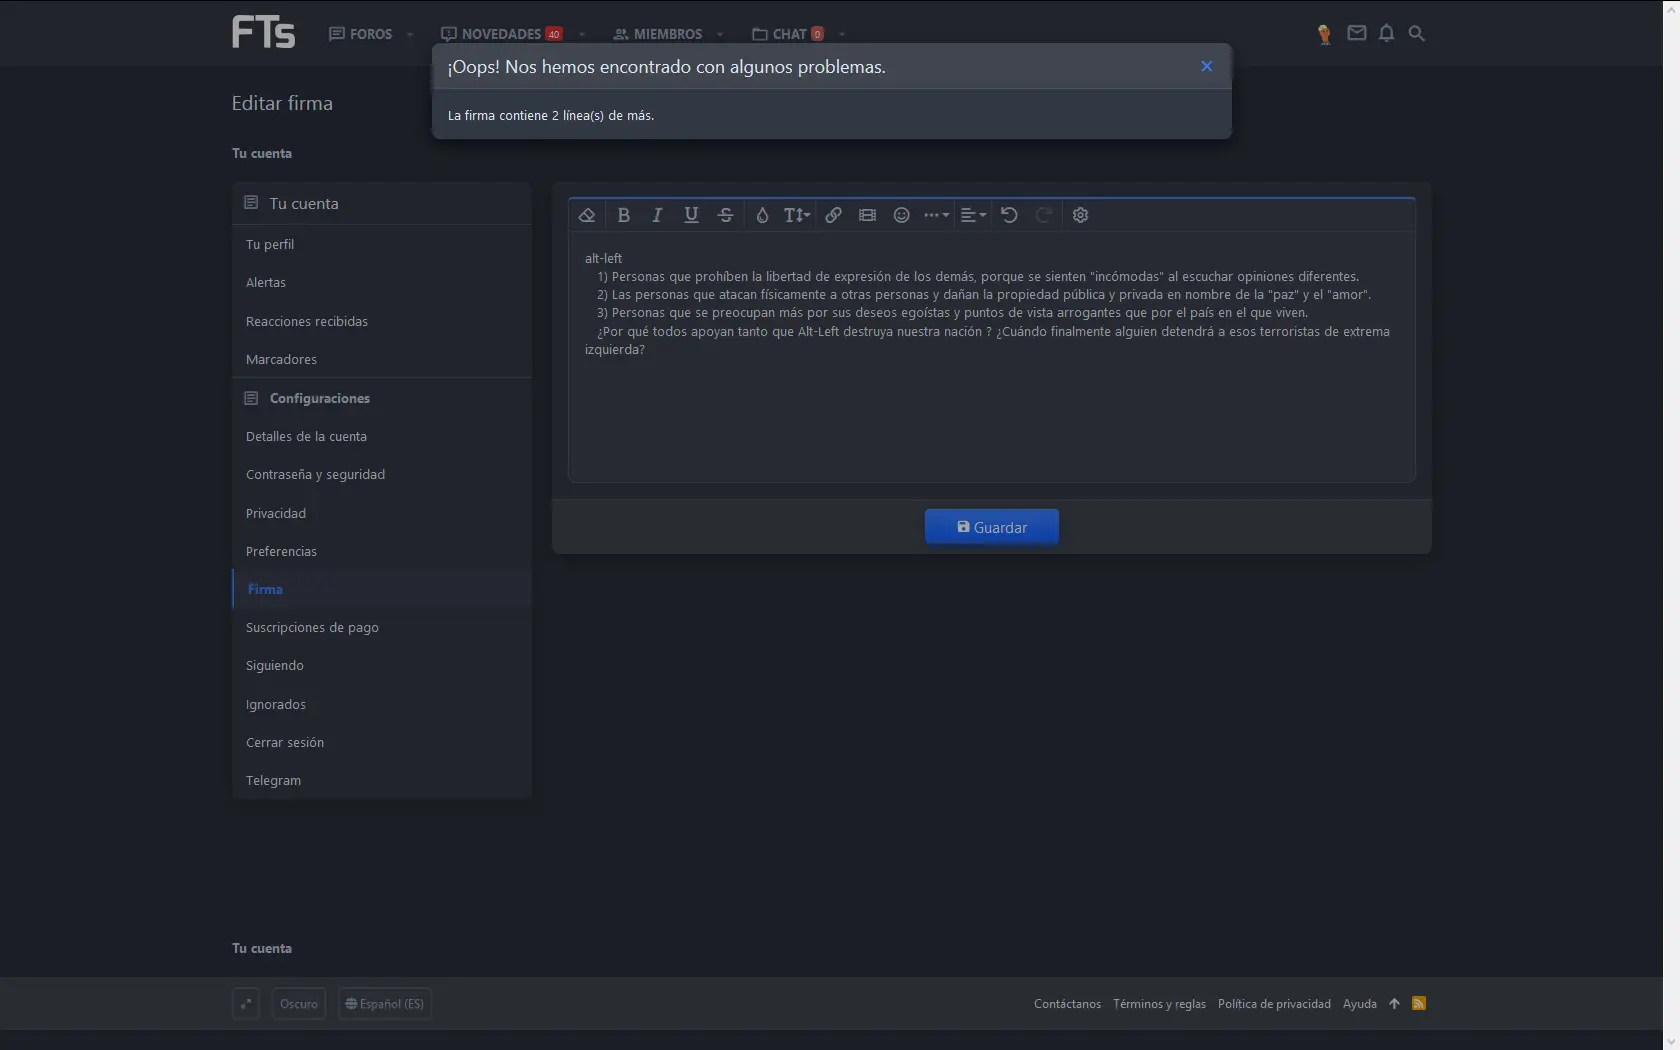
Task: Undo the last editor change
Action: [1009, 215]
